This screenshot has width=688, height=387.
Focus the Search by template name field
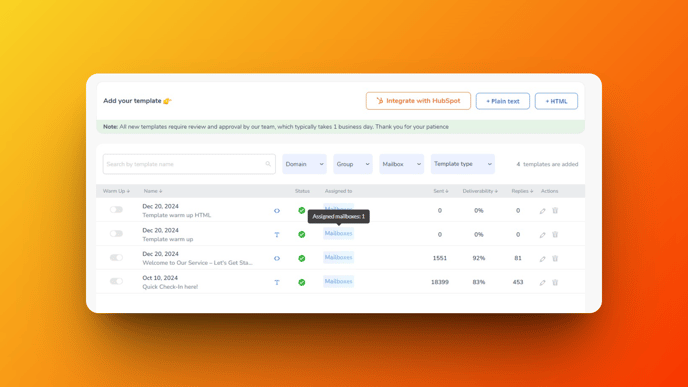[189, 164]
